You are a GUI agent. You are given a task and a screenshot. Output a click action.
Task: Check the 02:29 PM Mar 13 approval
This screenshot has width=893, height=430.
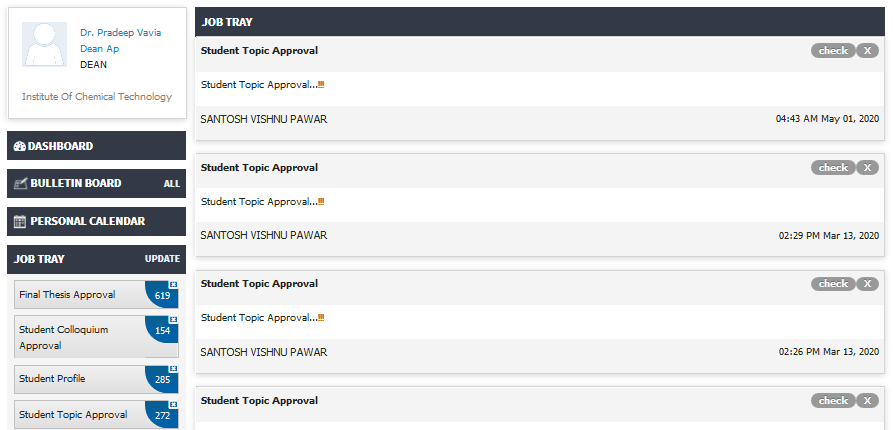pyautogui.click(x=833, y=167)
